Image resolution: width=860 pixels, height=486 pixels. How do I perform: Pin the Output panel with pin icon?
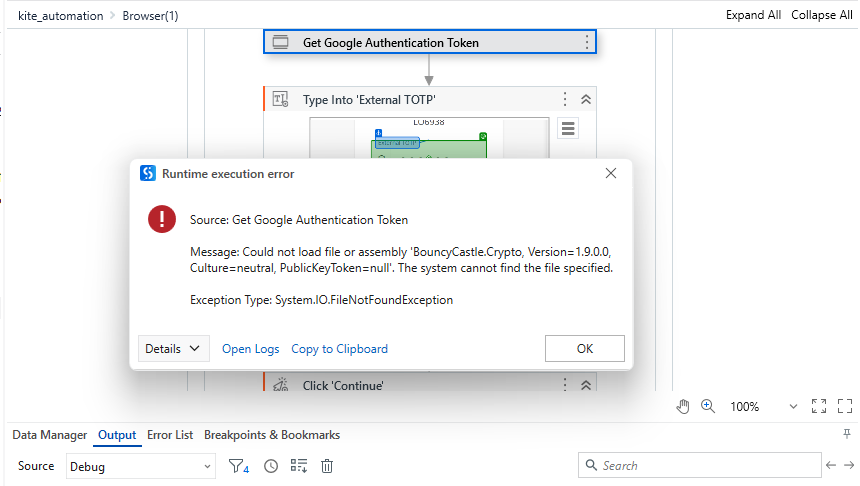point(847,434)
